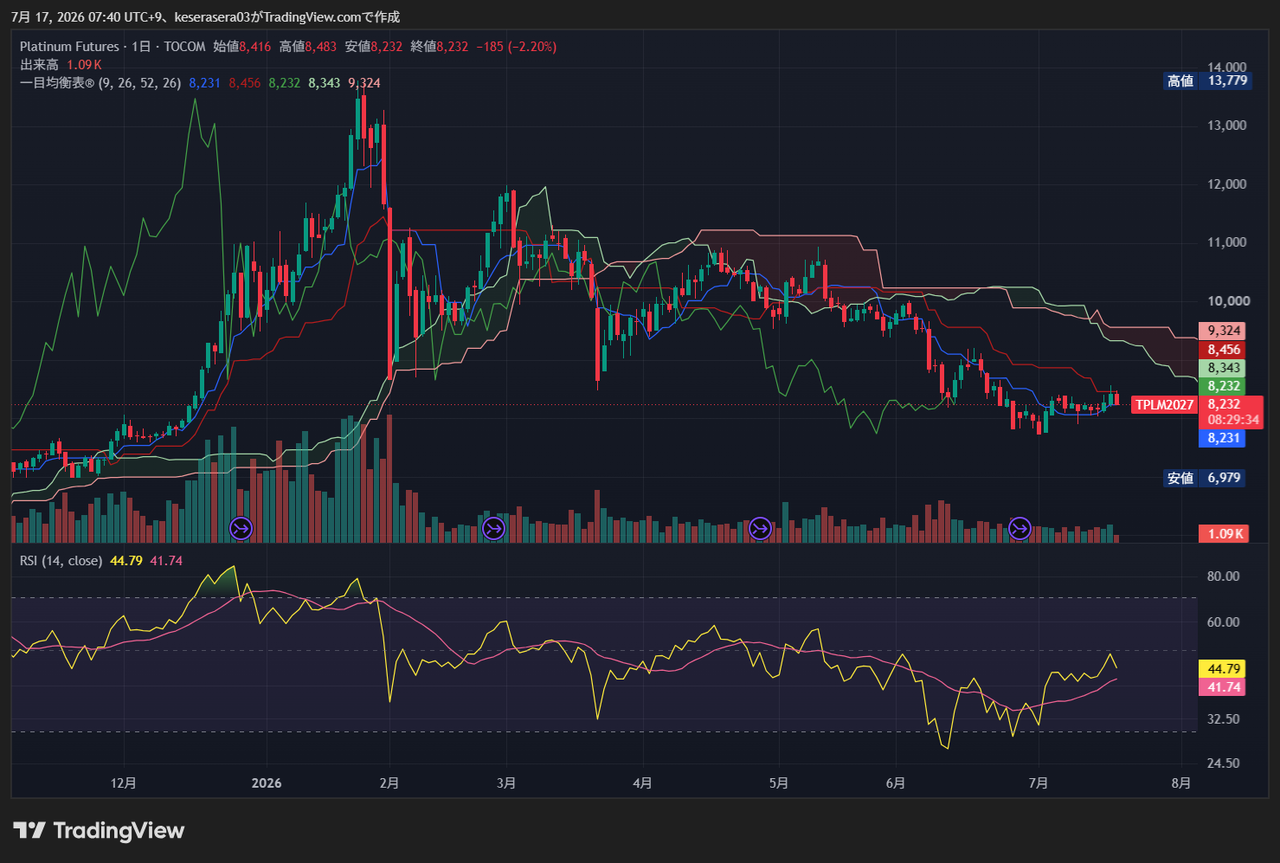The image size is (1280, 863).
Task: Click the red 8,456 value in the Ichimoku legend
Action: [x=244, y=82]
